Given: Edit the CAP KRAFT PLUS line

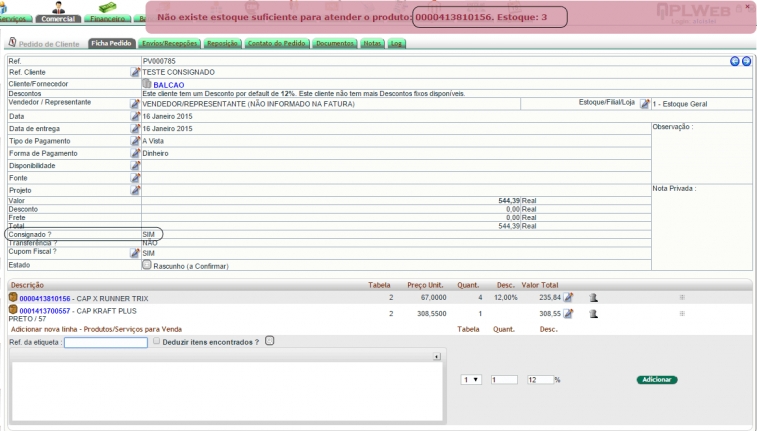Looking at the screenshot, I should click(568, 314).
